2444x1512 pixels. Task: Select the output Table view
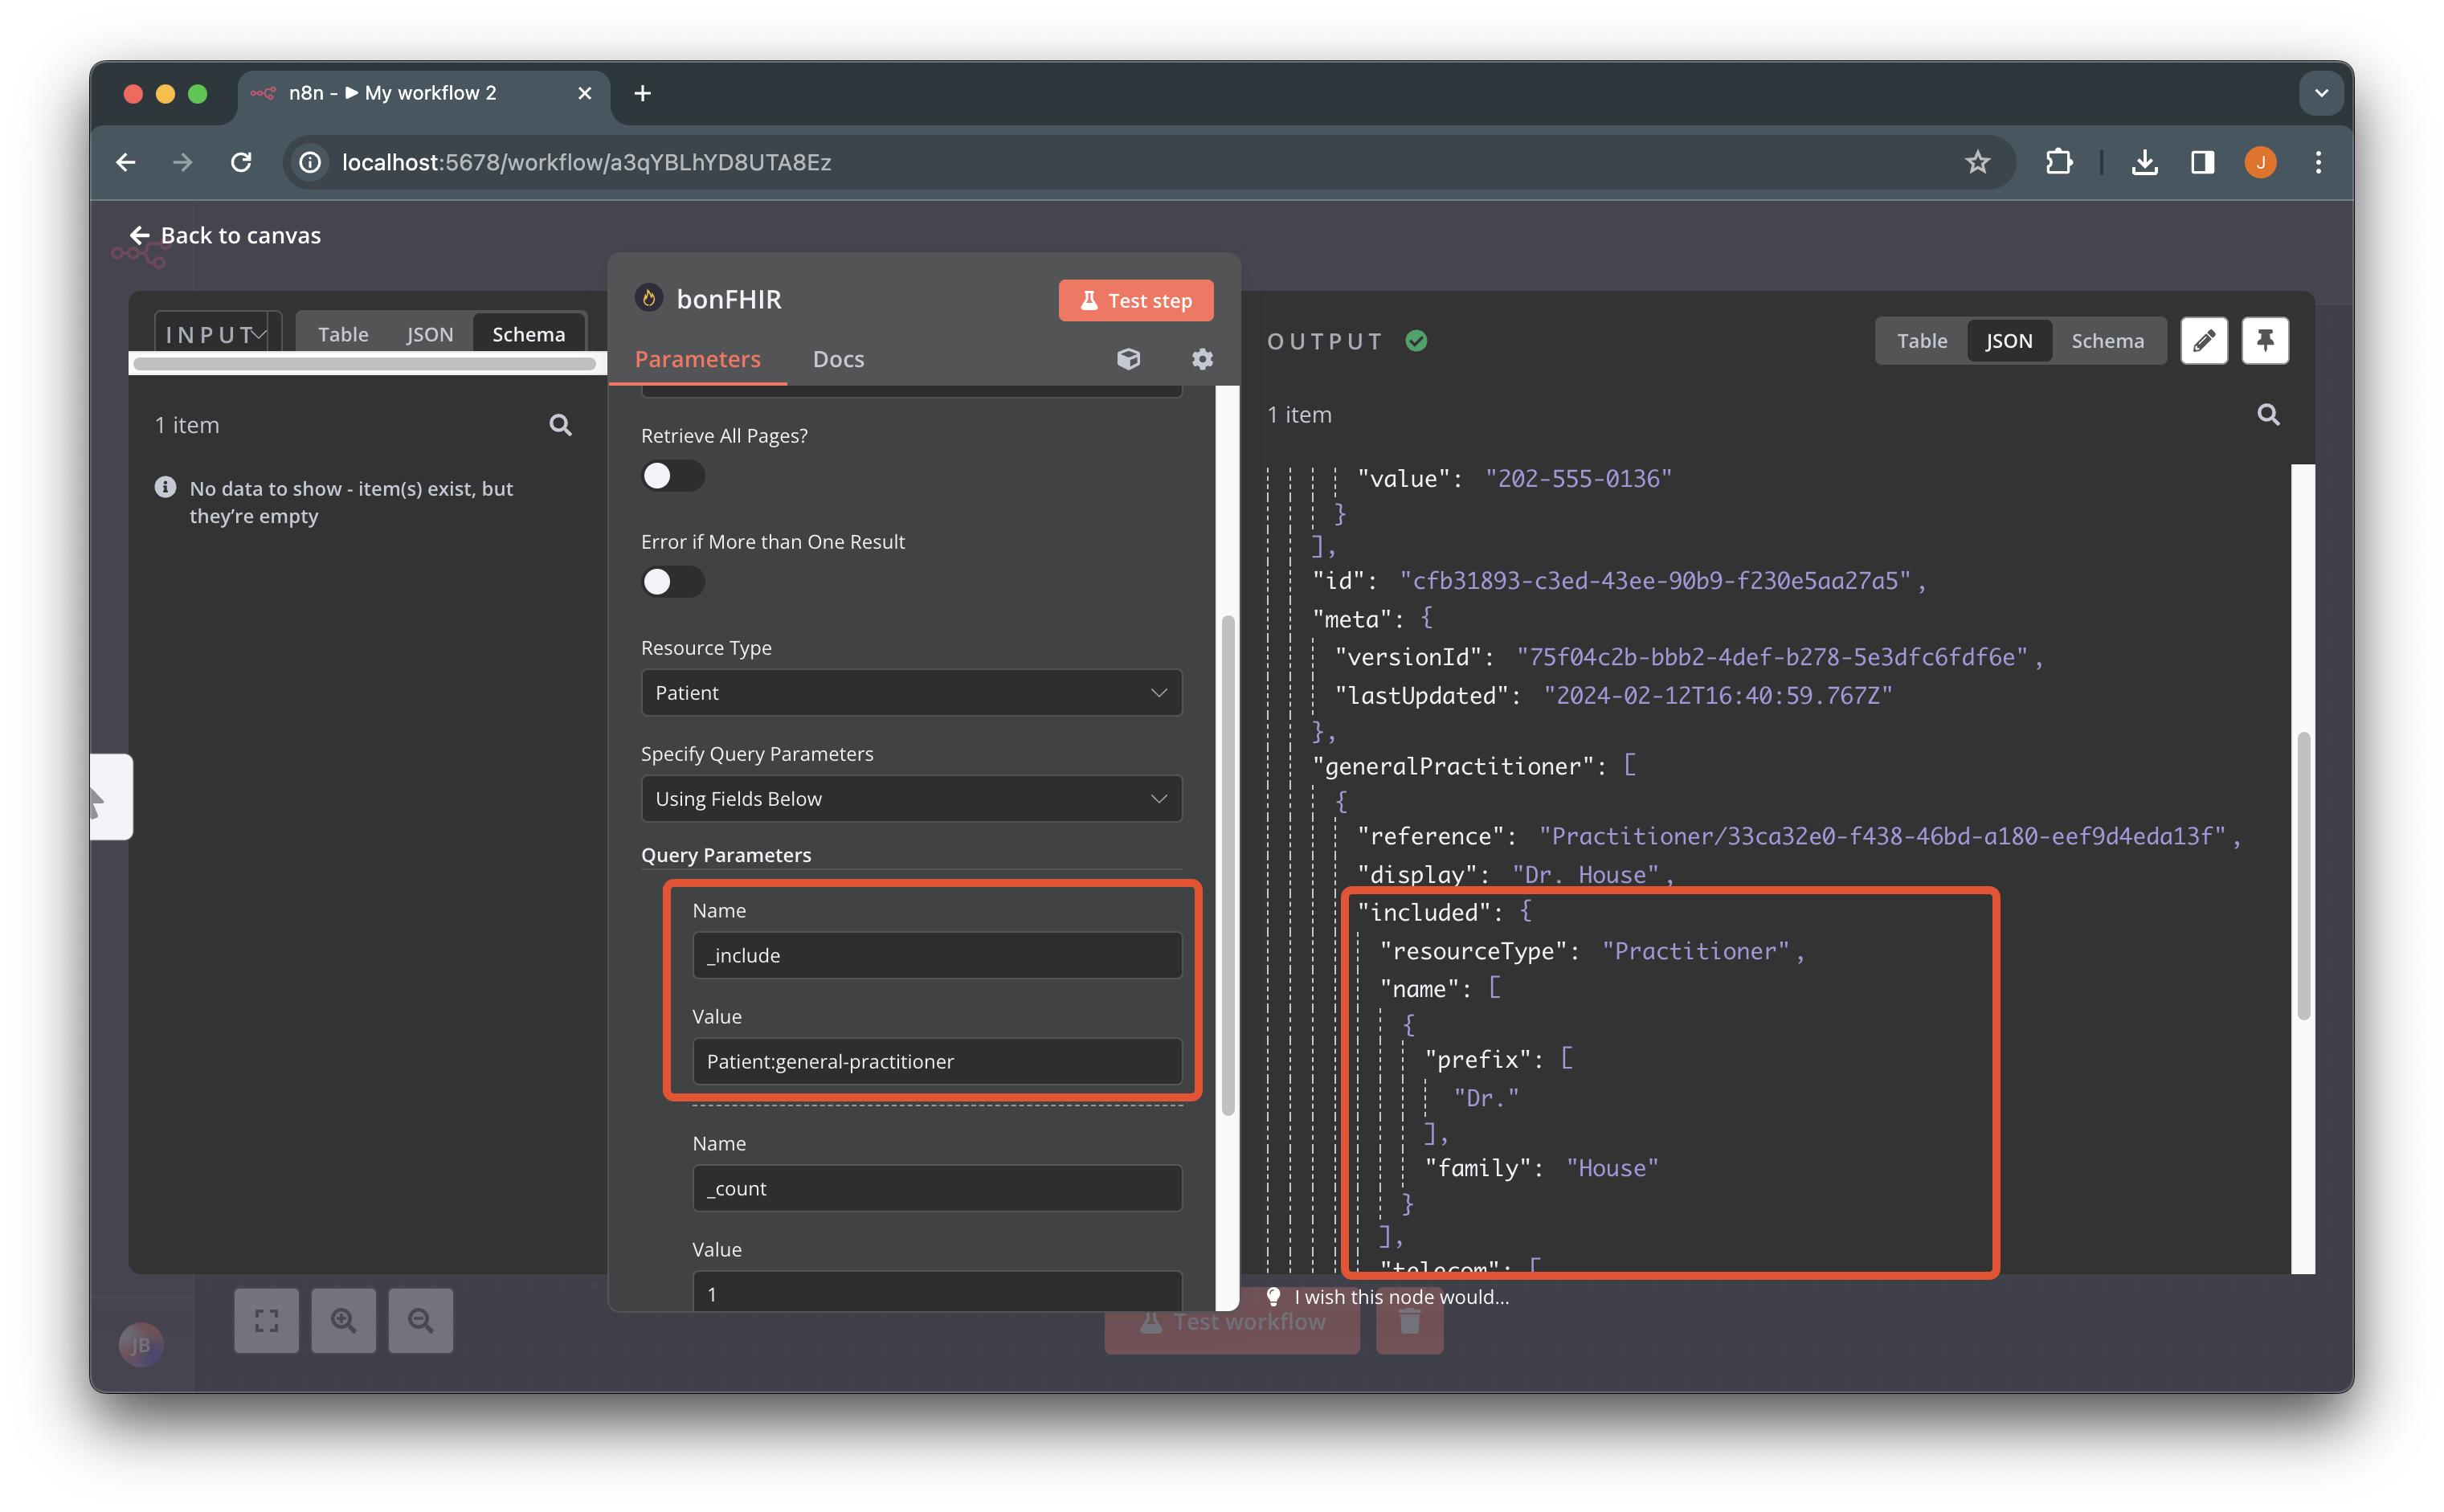pyautogui.click(x=1921, y=341)
